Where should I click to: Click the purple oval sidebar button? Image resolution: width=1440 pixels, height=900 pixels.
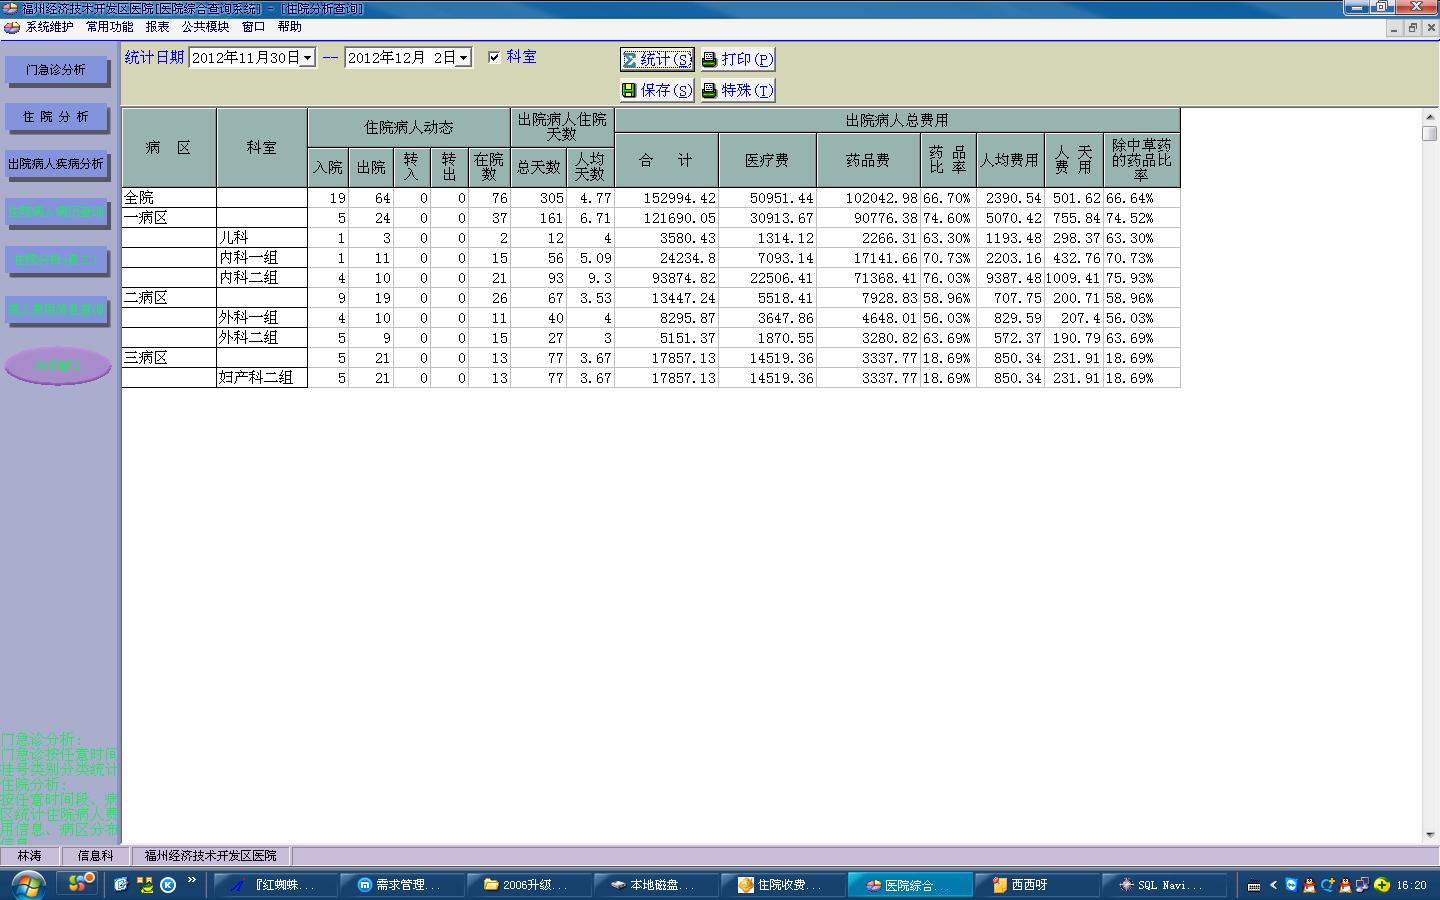(57, 366)
